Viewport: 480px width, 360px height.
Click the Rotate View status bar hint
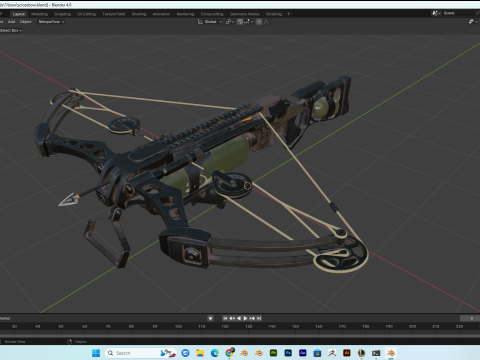click(15, 342)
